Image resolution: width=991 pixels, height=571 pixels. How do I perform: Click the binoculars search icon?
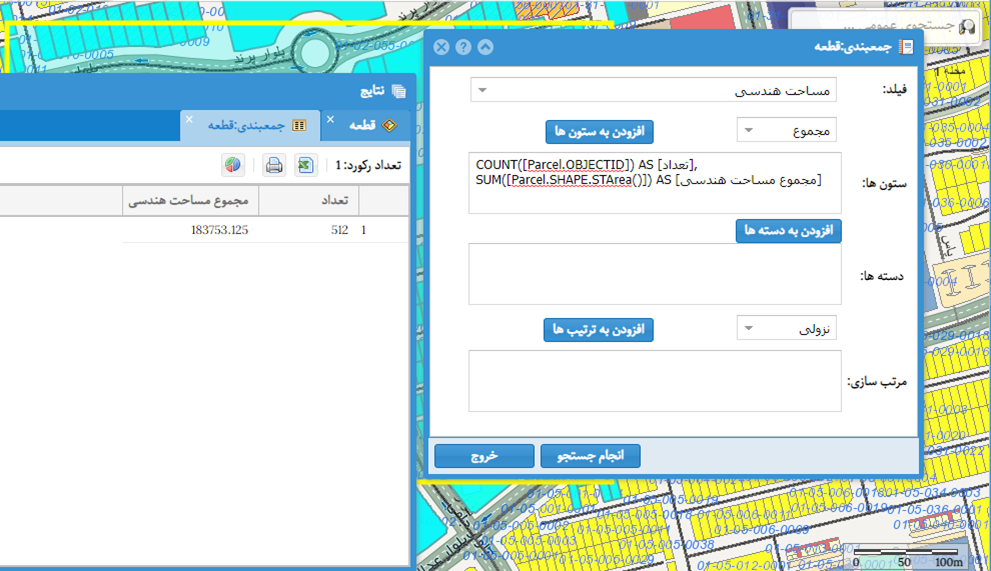click(966, 28)
